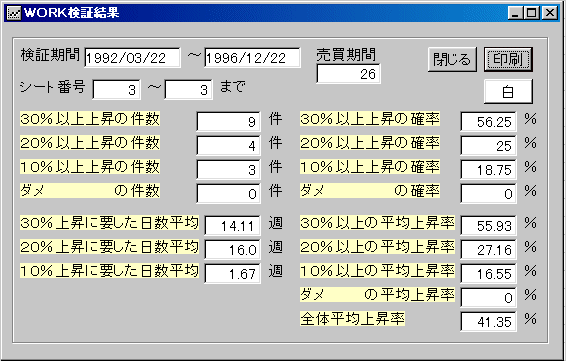Image resolution: width=566 pixels, height=361 pixels.
Task: Minimize the WORK検証結果 window
Action: point(515,13)
